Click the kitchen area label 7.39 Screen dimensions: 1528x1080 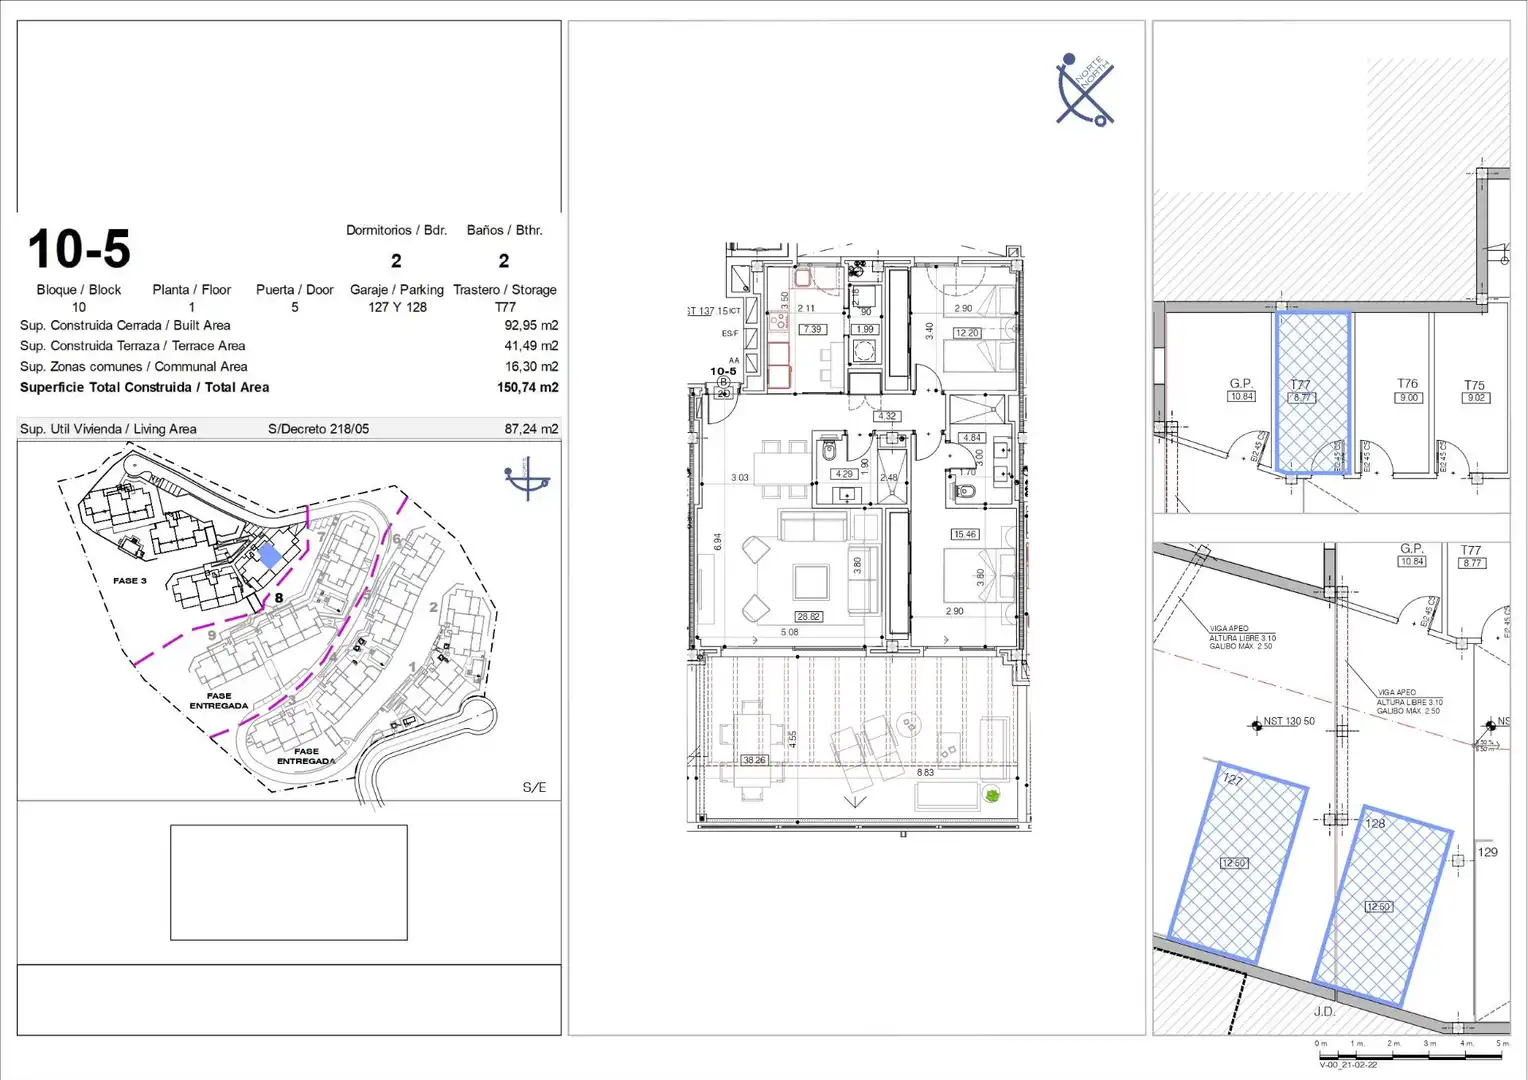(x=812, y=329)
